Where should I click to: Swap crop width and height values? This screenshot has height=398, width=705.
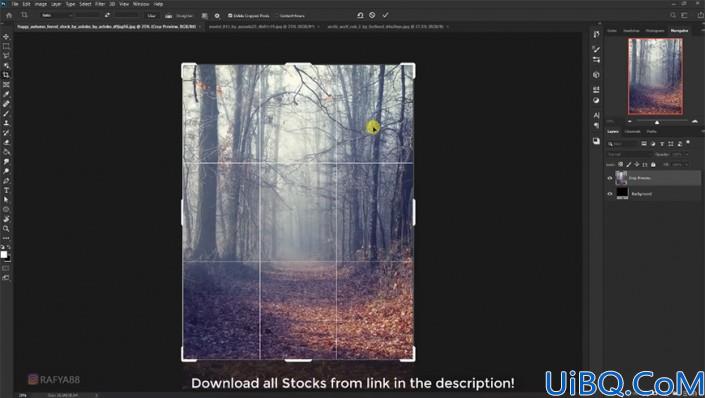click(107, 15)
